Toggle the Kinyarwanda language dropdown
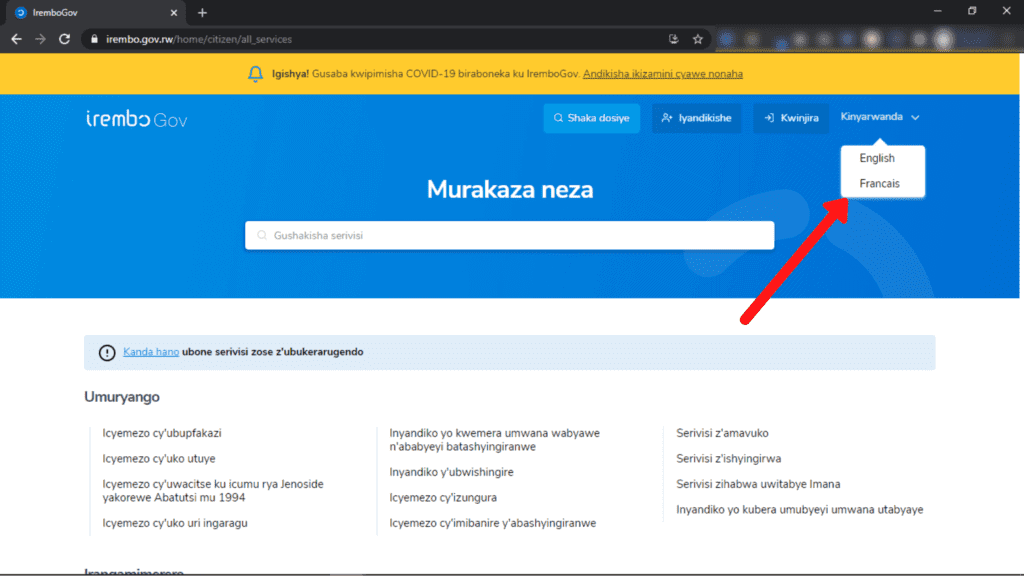Image resolution: width=1024 pixels, height=576 pixels. [x=880, y=117]
